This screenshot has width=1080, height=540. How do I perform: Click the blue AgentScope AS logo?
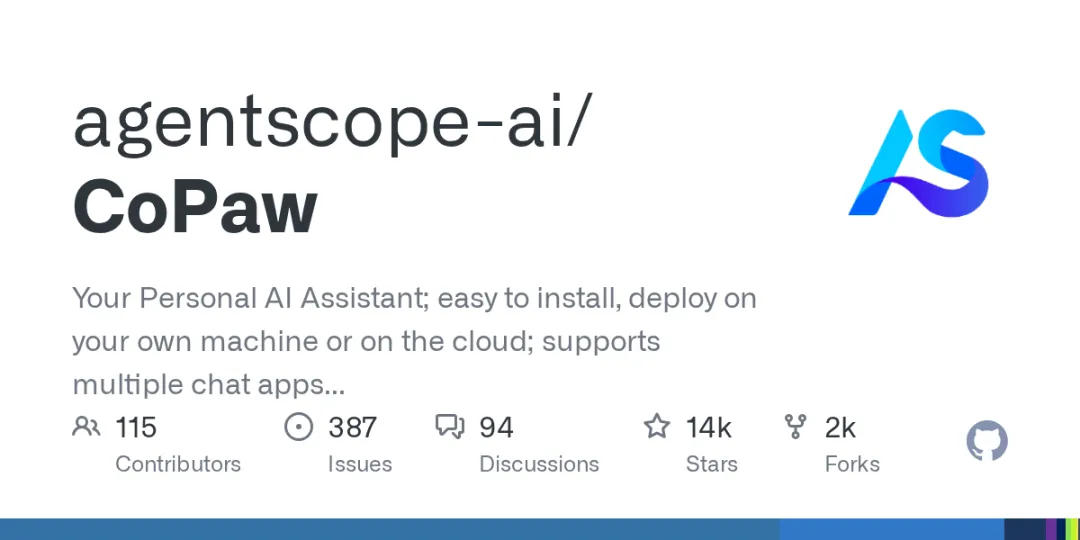(x=918, y=163)
